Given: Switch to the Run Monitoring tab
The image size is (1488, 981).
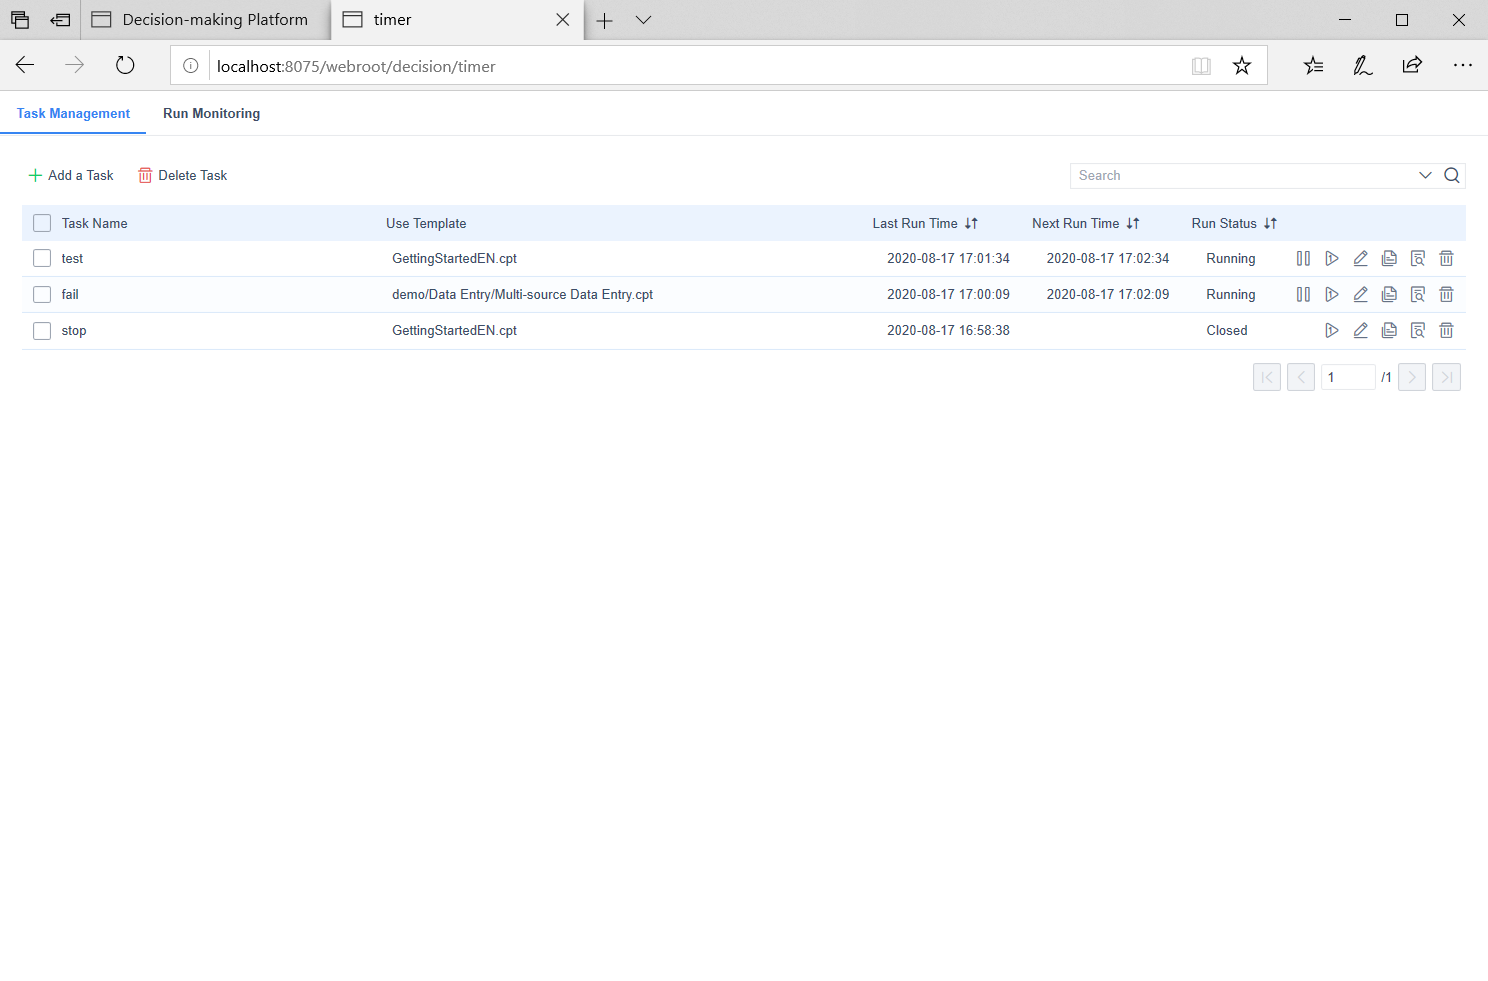Looking at the screenshot, I should (x=211, y=113).
